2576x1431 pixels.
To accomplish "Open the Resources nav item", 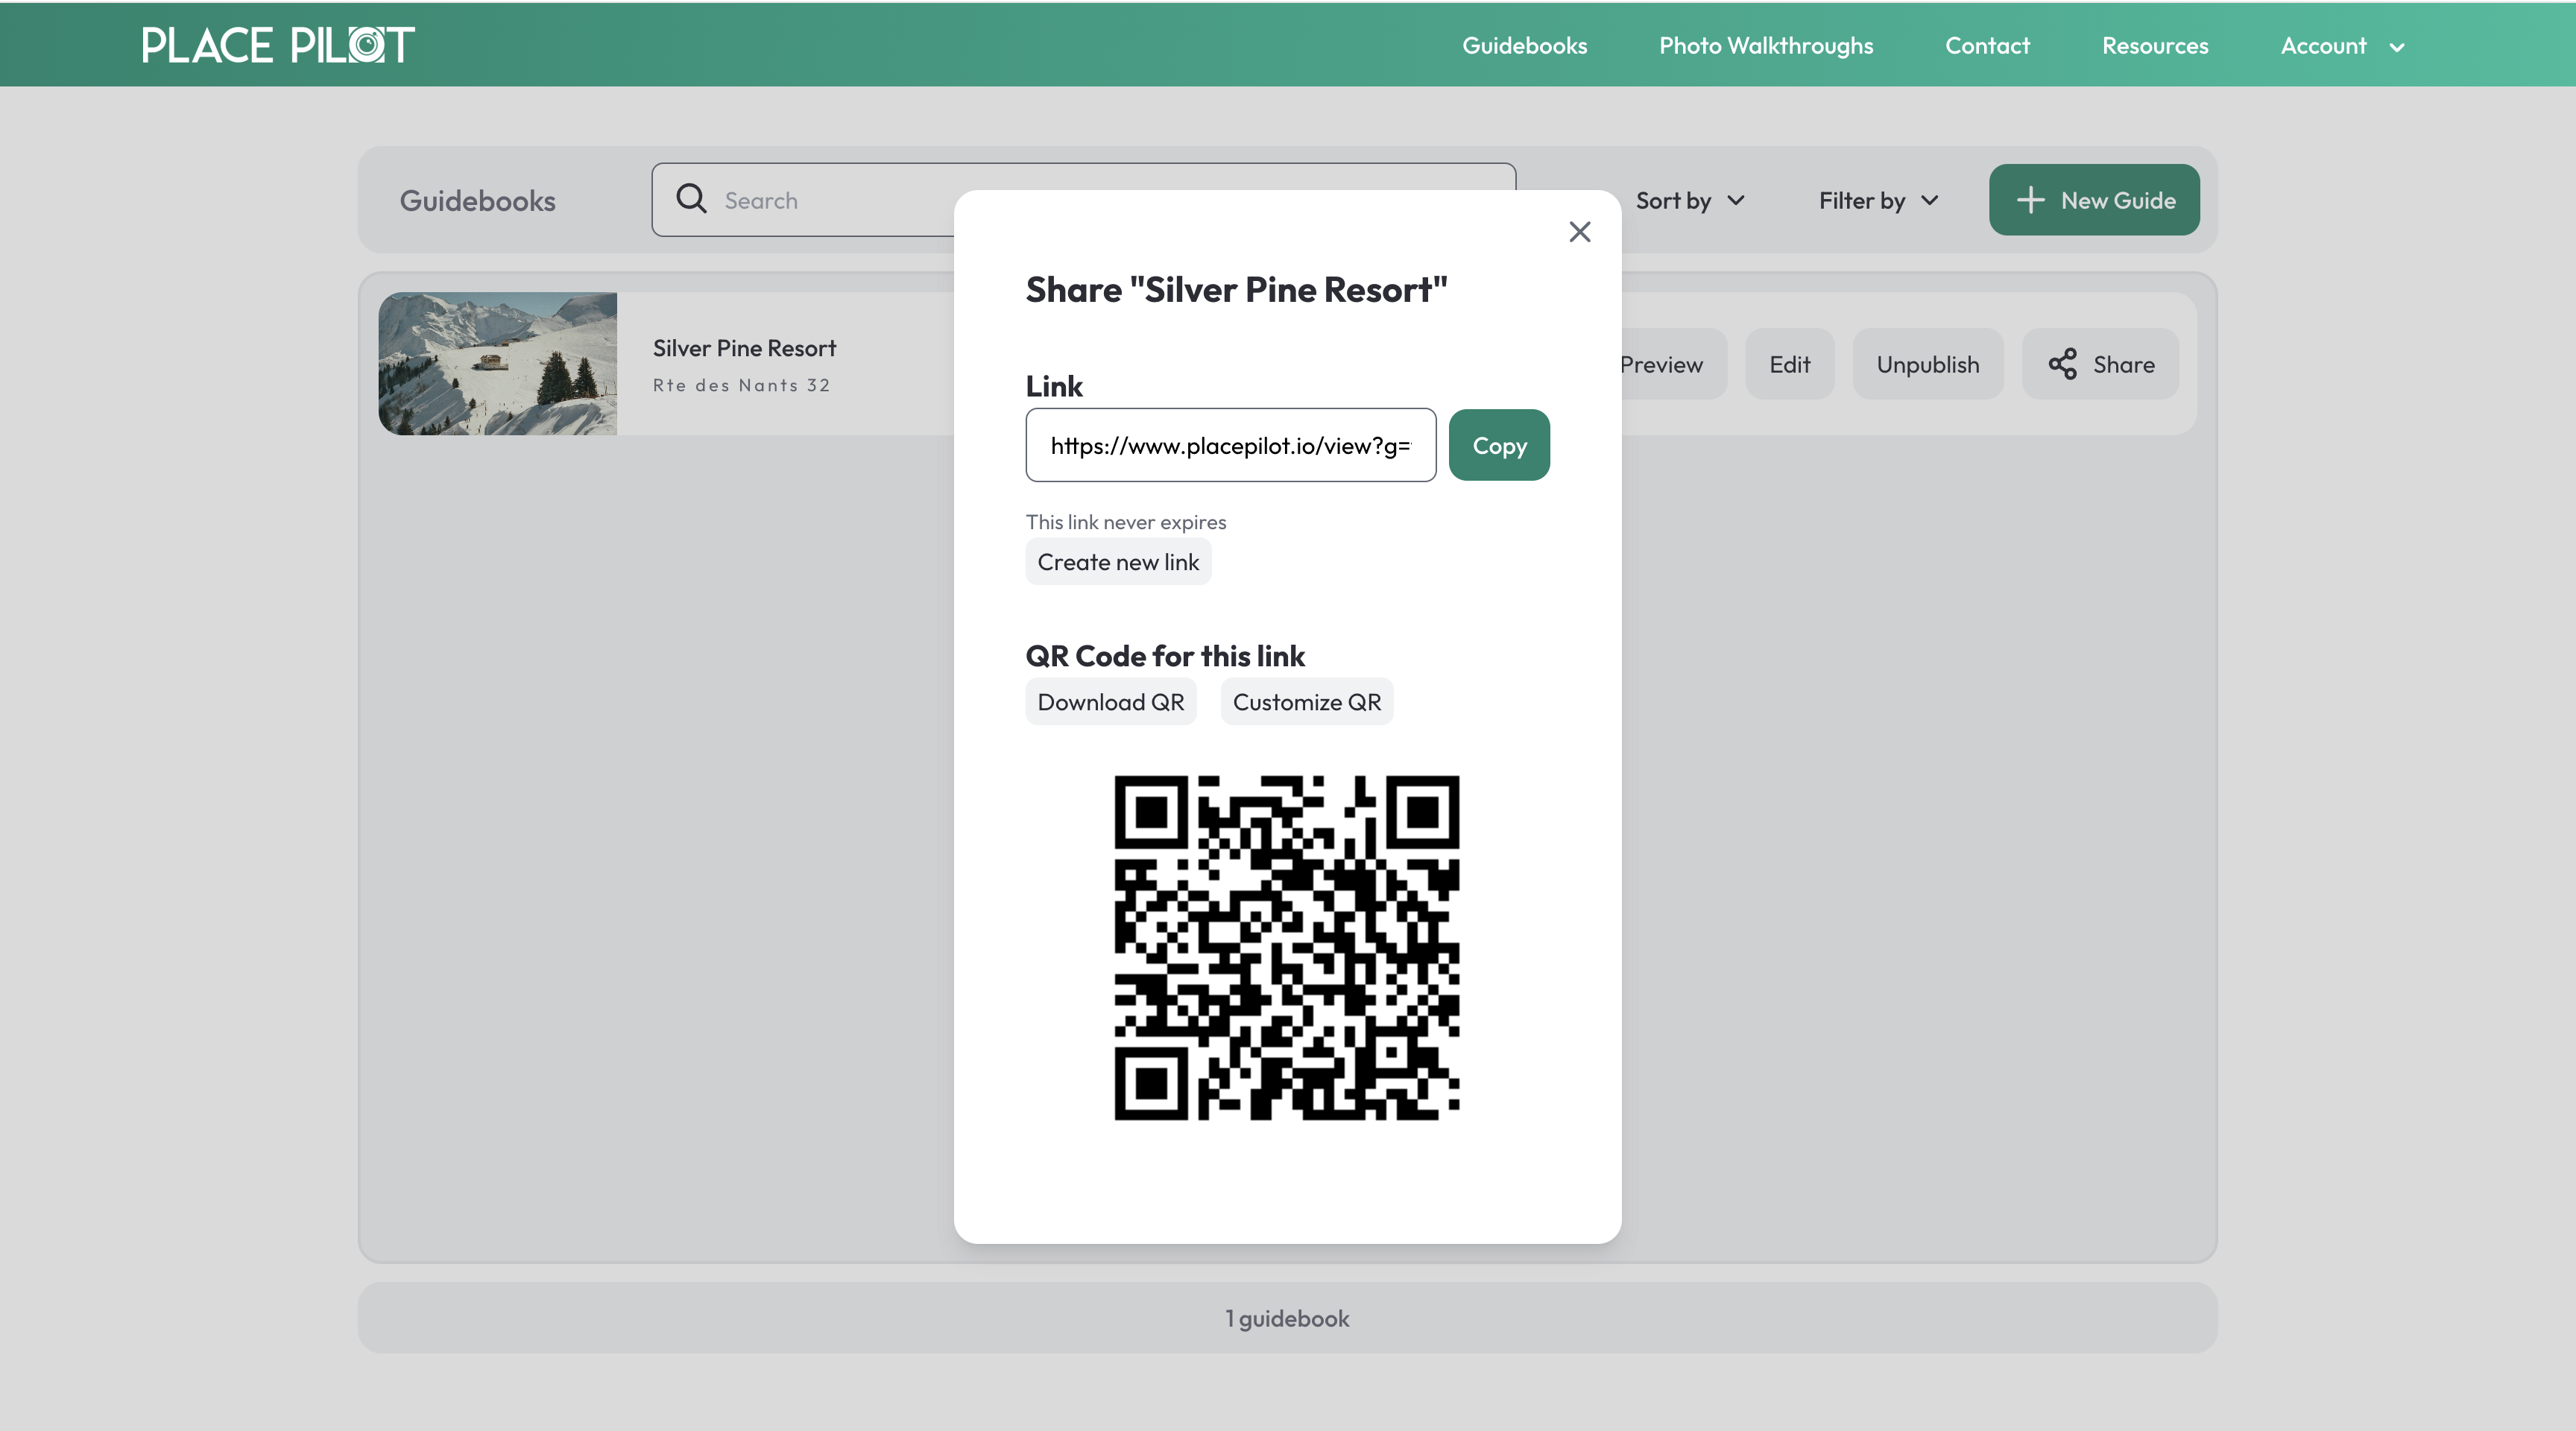I will (2154, 46).
